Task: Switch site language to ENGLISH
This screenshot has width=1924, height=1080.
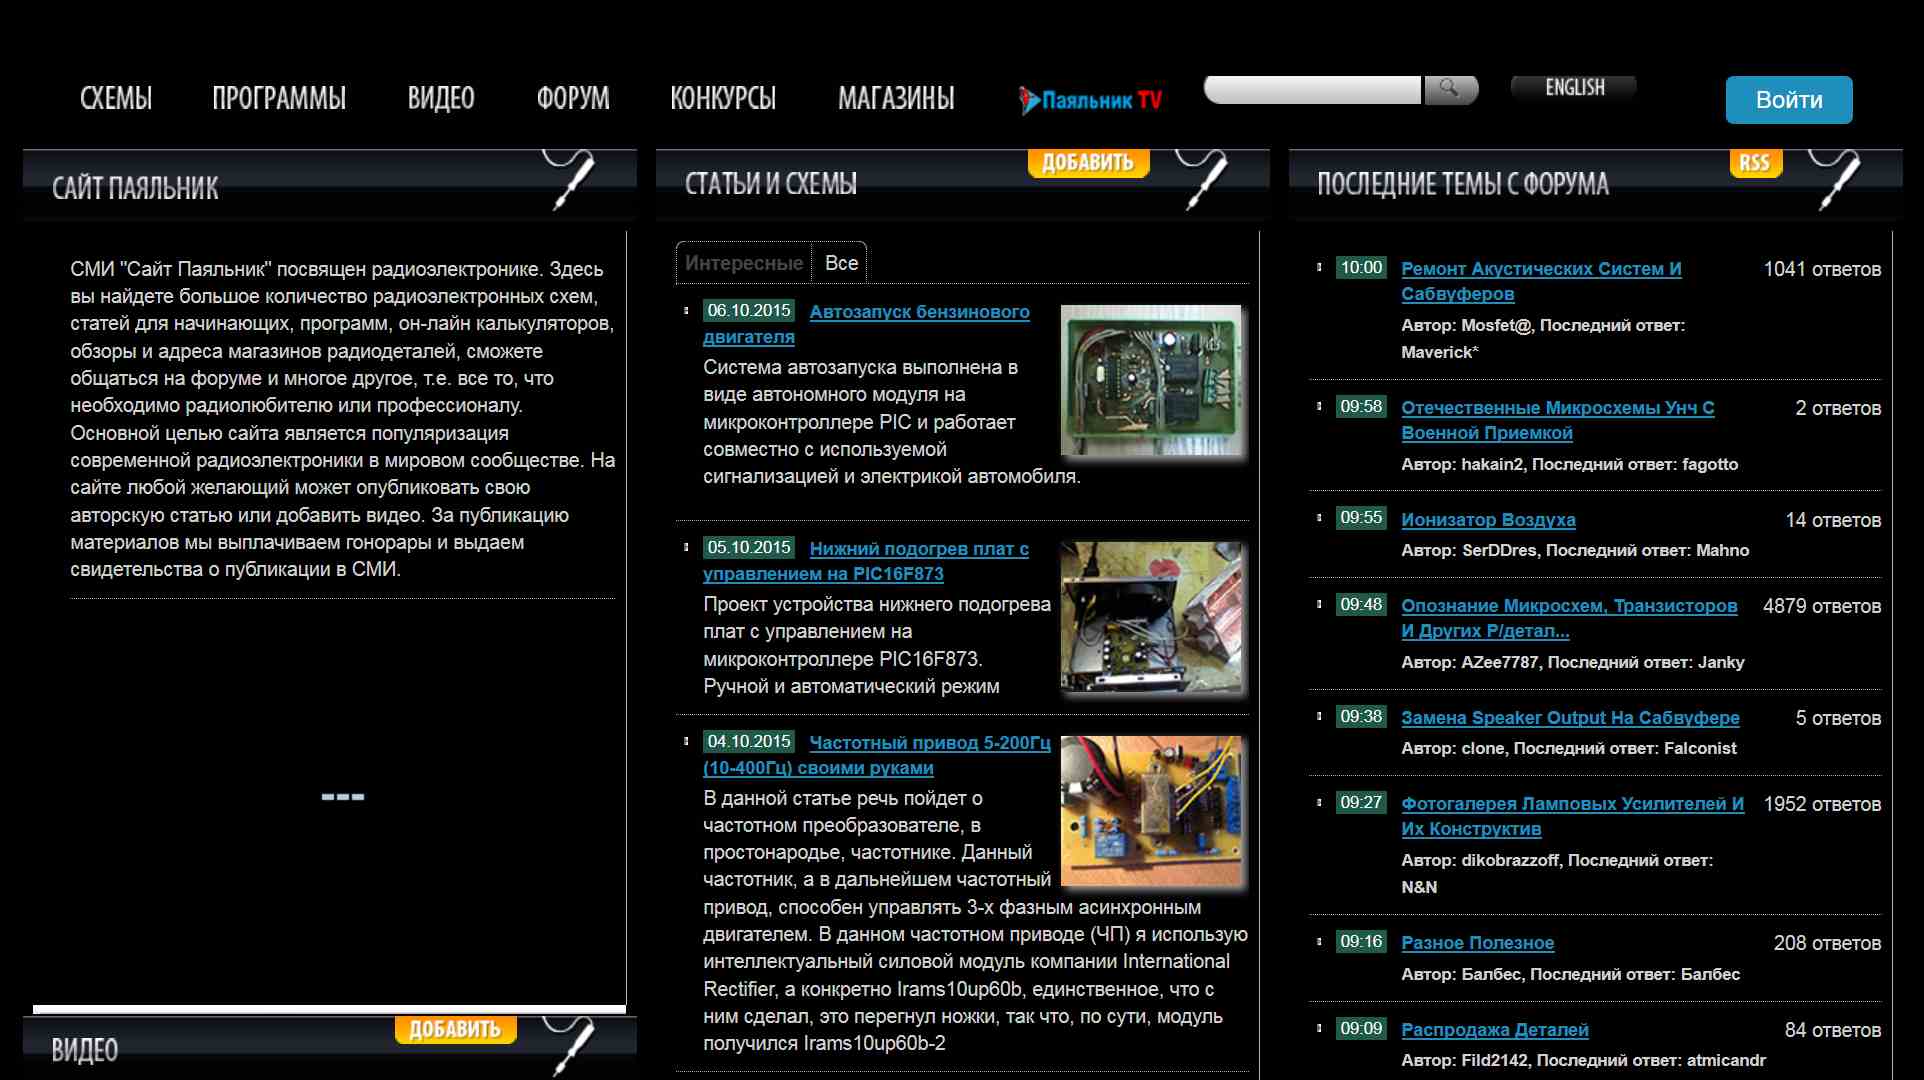Action: click(x=1572, y=88)
